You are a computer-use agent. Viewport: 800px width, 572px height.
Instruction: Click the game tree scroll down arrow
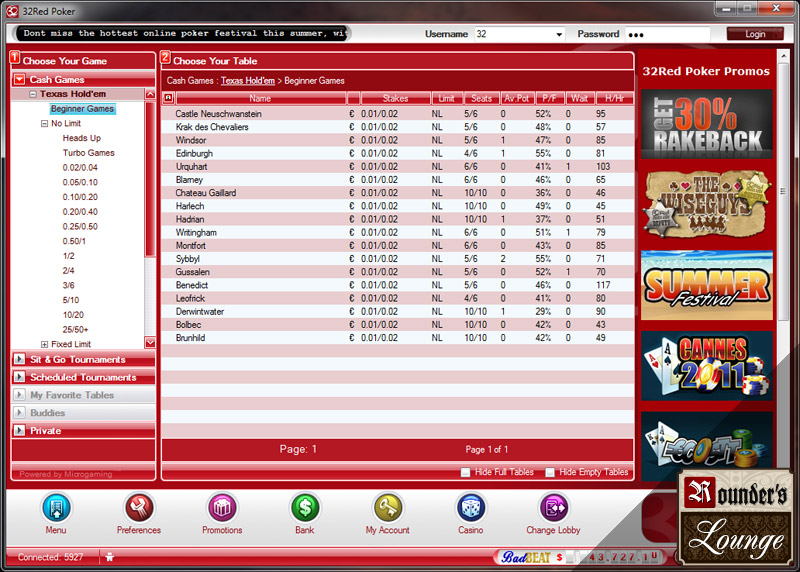coord(150,342)
